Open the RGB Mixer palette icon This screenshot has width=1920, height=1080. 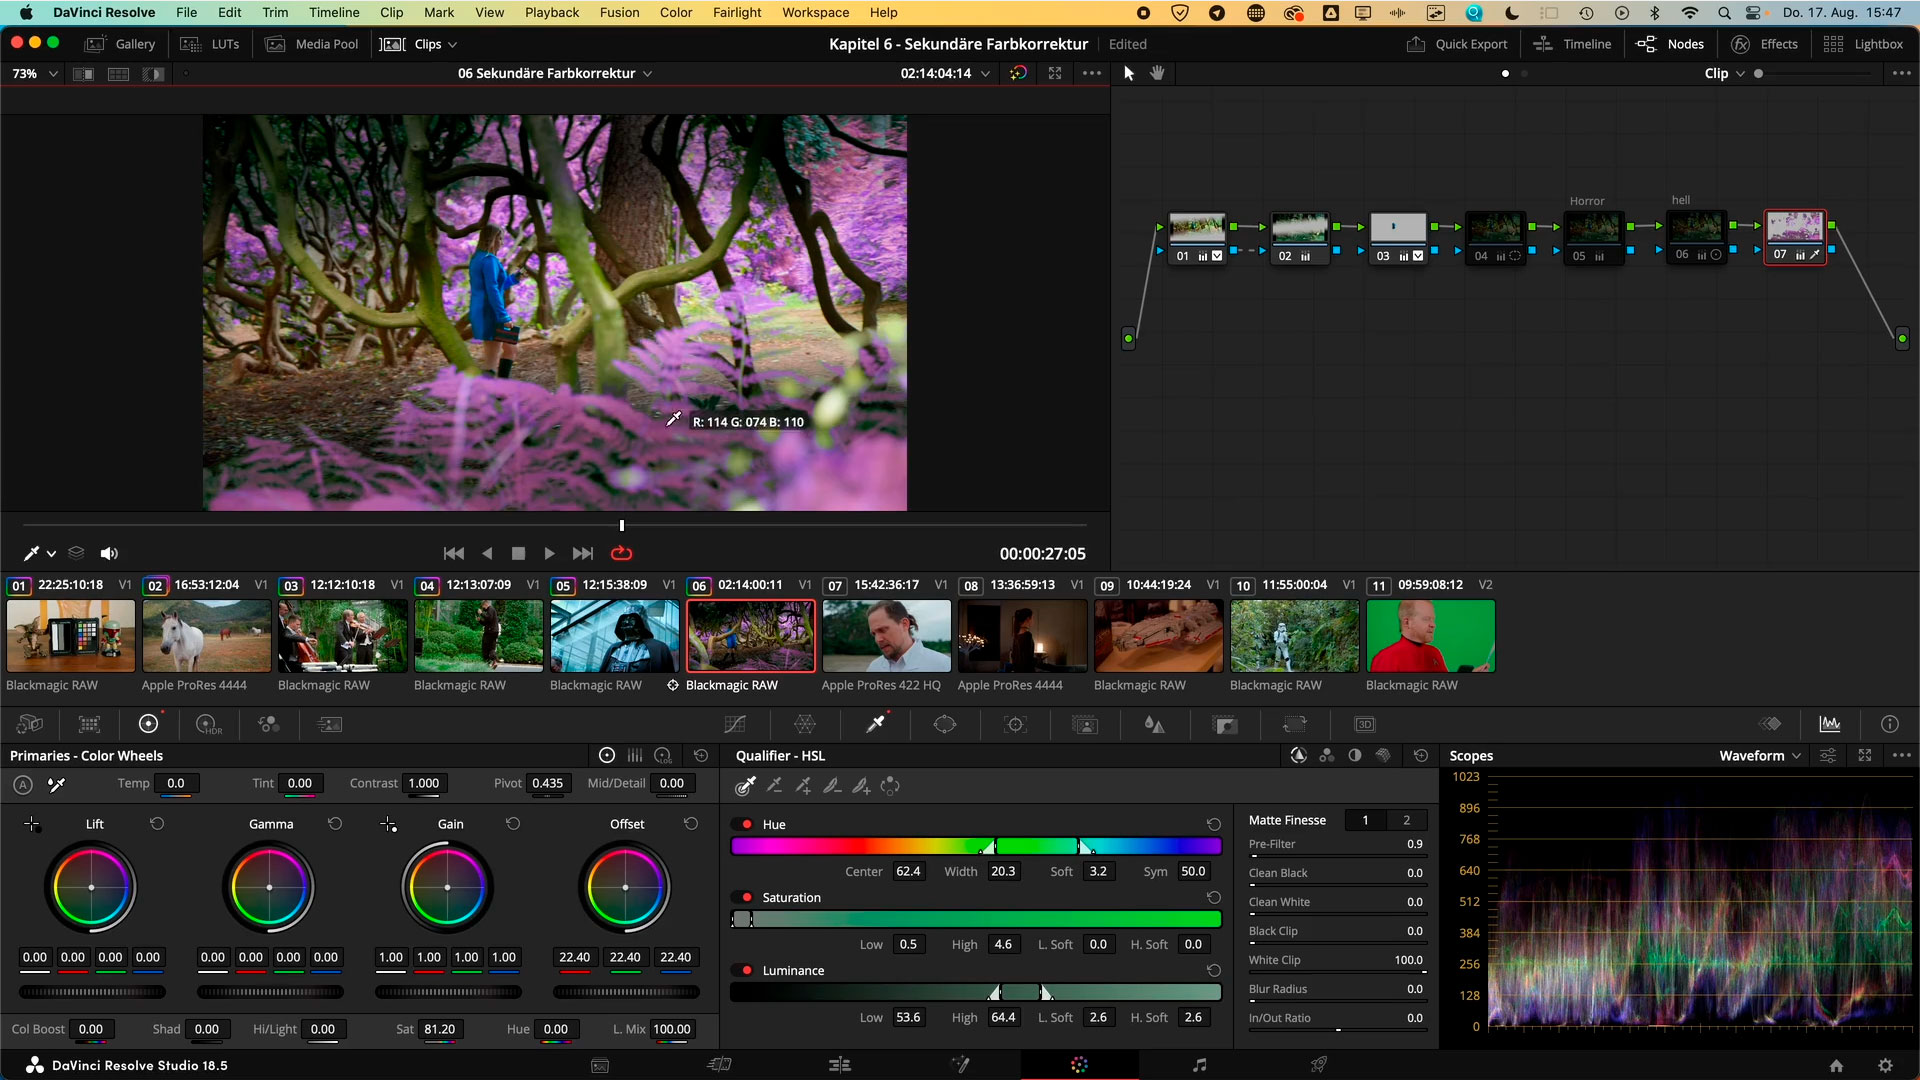[269, 724]
